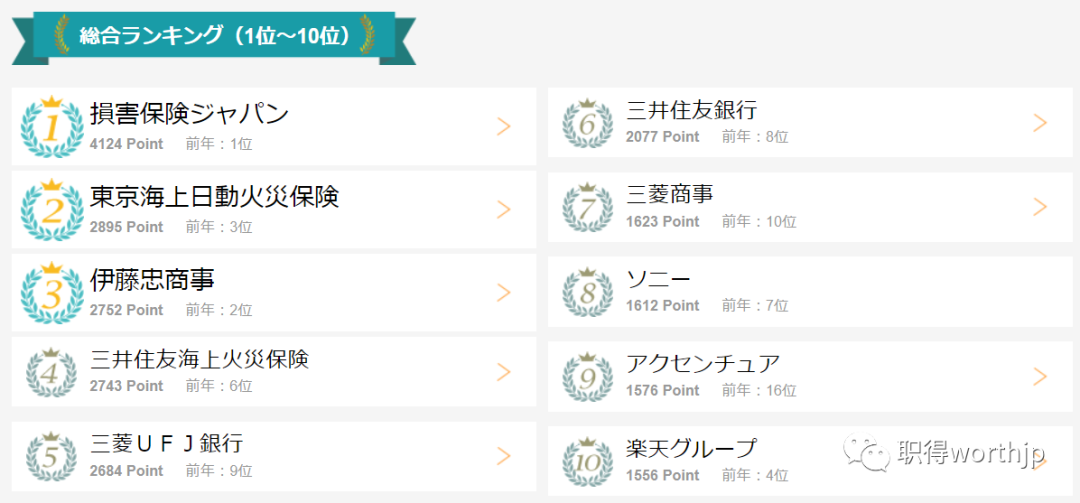Click the rank 5 laurel badge icon
1080x503 pixels.
click(52, 456)
